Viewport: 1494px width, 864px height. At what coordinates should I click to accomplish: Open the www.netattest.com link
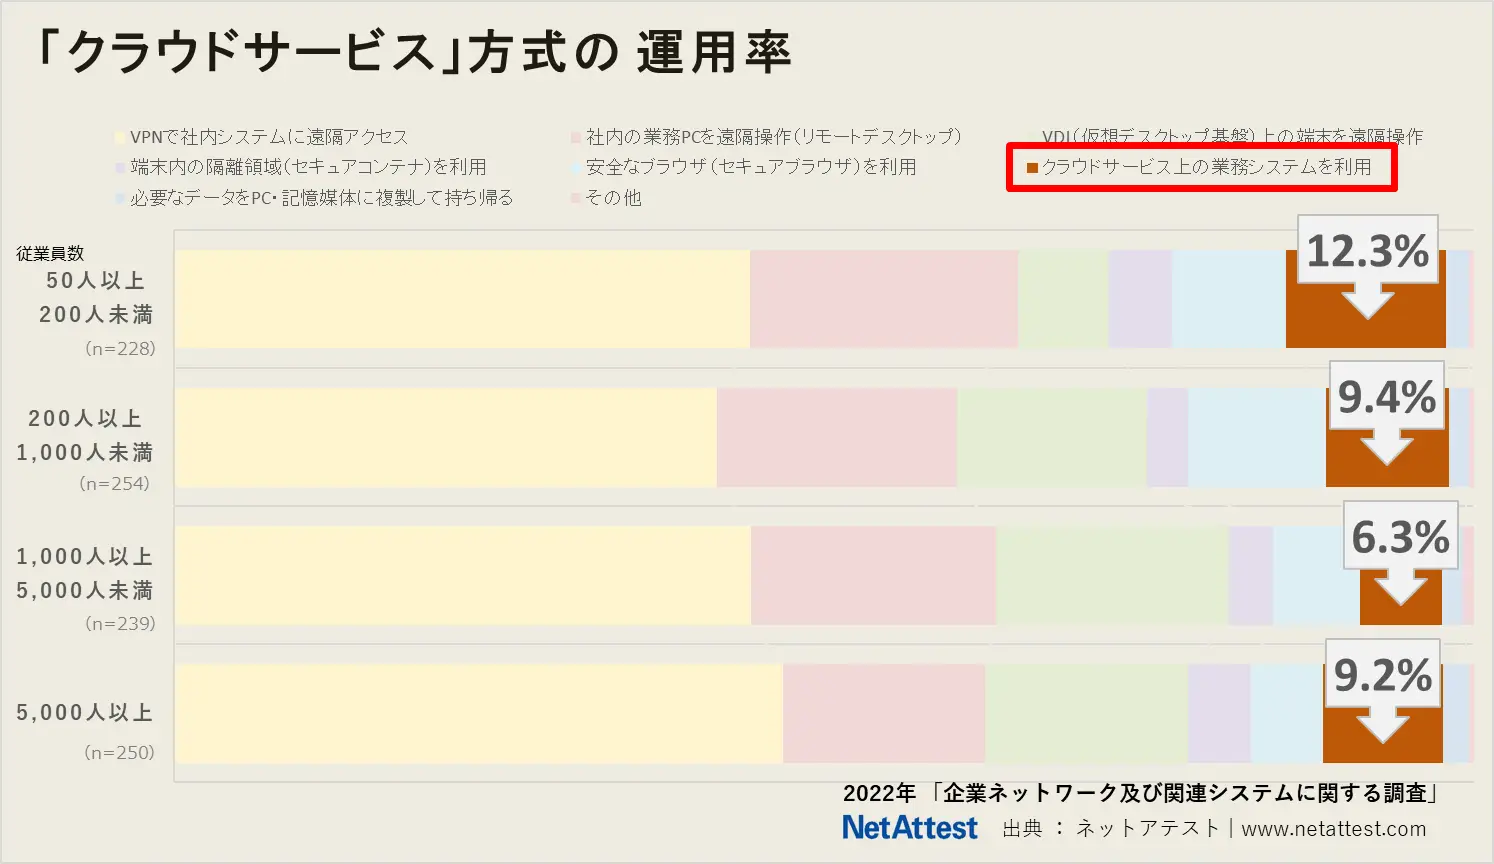click(1334, 829)
